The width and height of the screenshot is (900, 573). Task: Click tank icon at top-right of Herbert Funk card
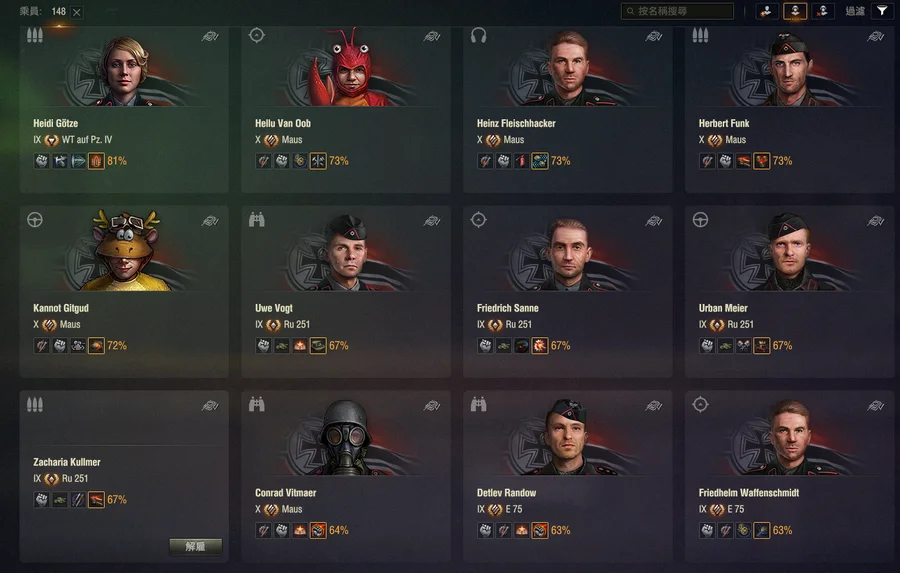tap(875, 37)
